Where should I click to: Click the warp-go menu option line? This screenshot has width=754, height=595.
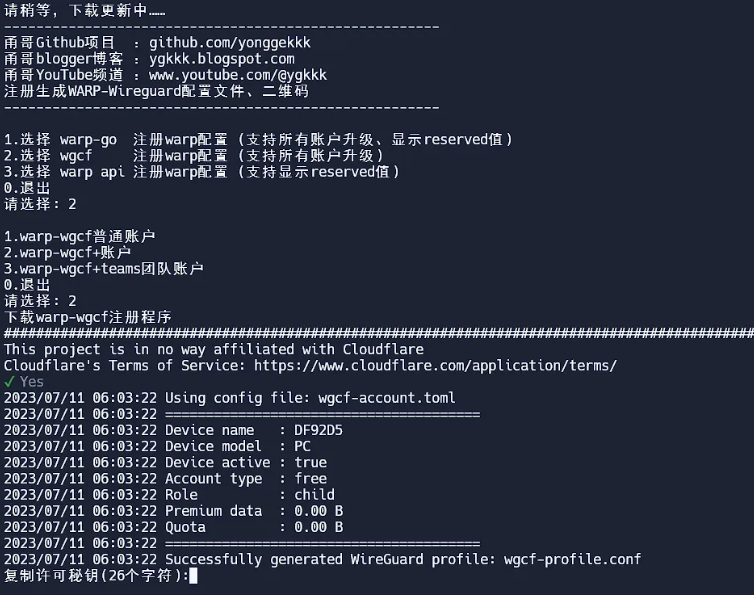click(258, 139)
